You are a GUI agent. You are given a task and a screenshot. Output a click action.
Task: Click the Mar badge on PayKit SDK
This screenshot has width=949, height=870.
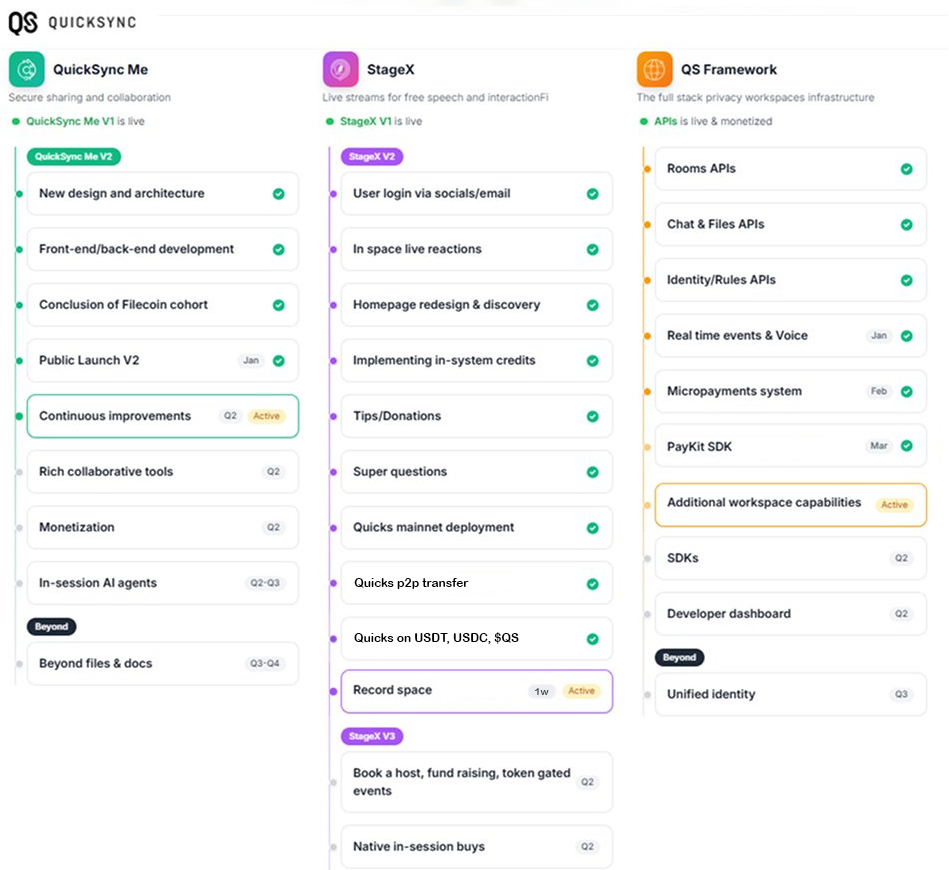point(879,446)
